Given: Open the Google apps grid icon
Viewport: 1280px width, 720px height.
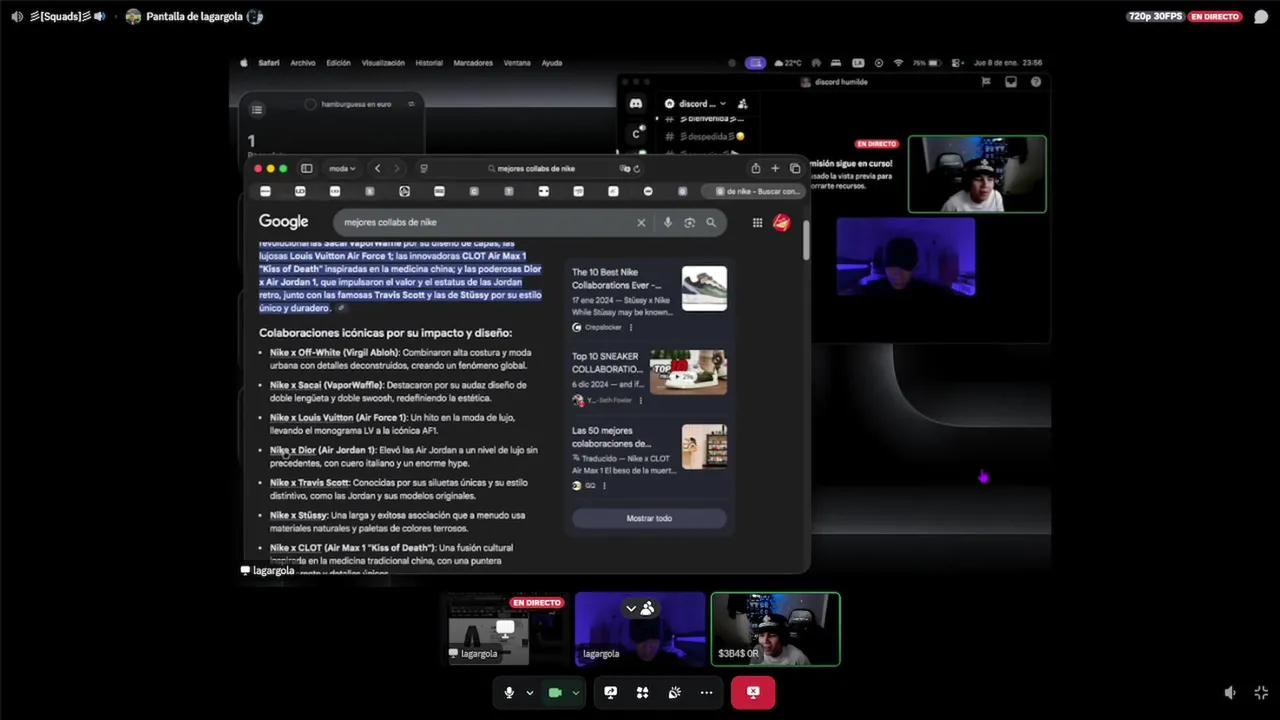Looking at the screenshot, I should coord(757,223).
